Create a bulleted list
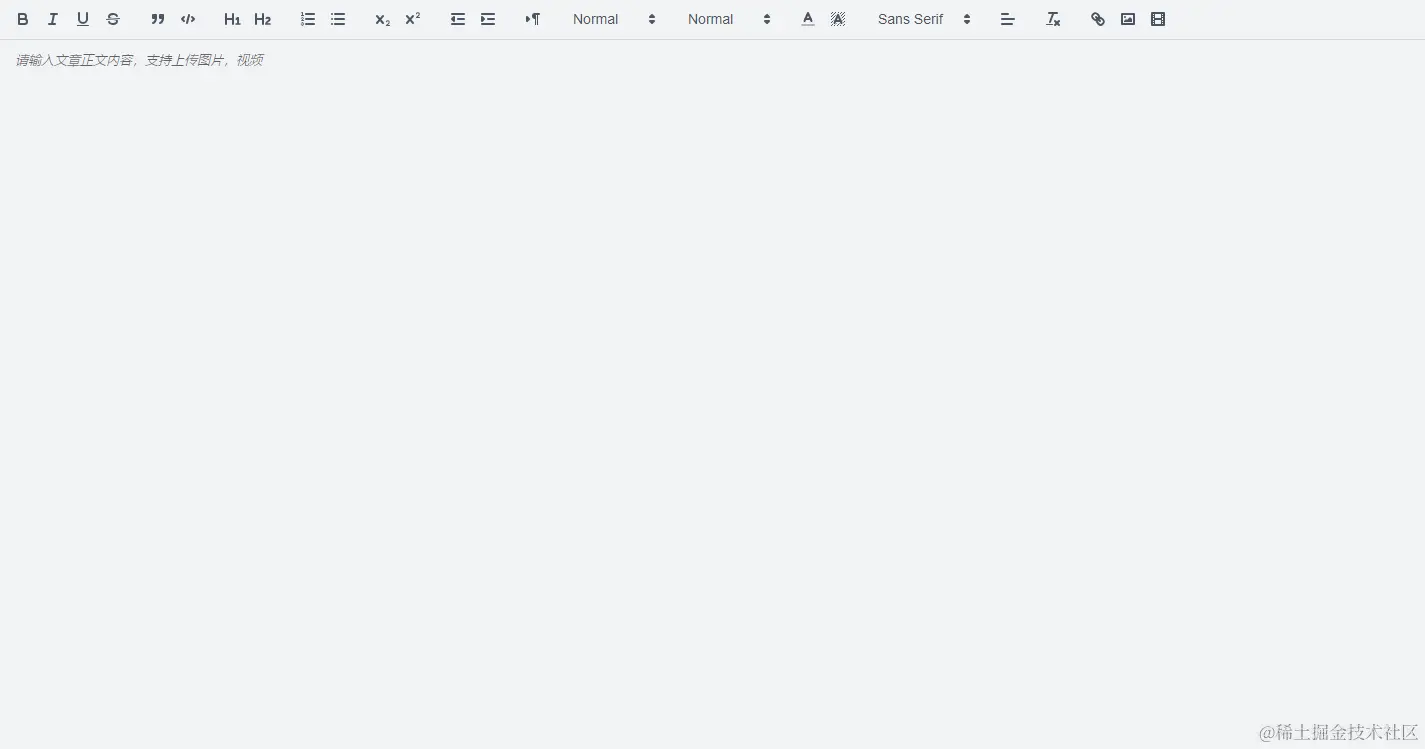 point(338,19)
